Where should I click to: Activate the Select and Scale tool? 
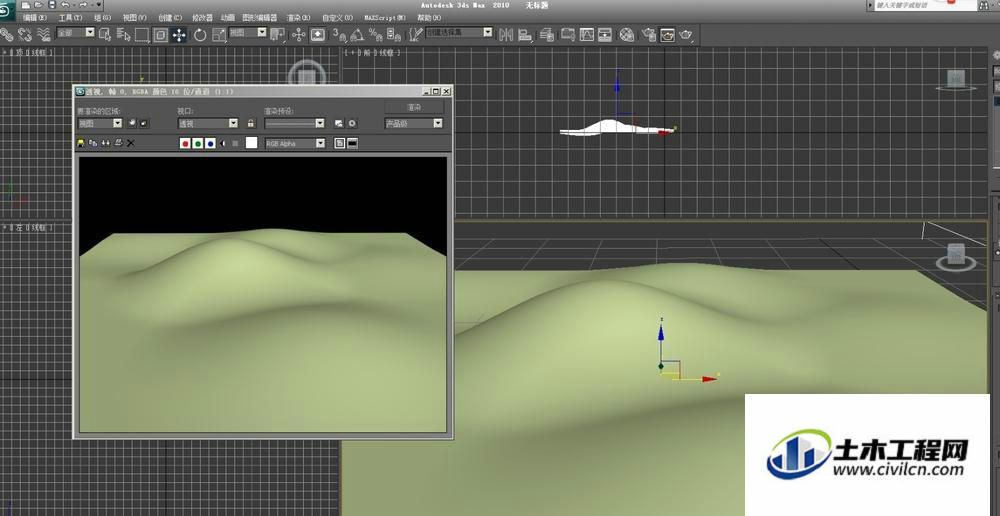[219, 34]
